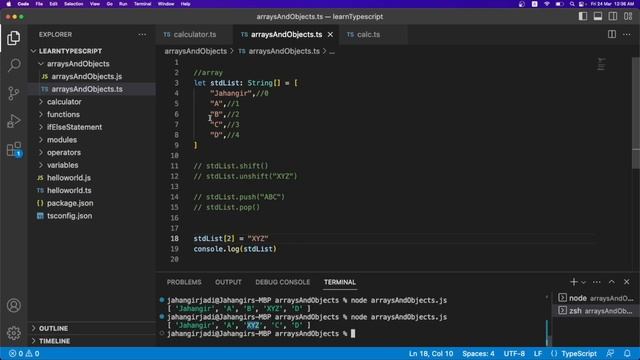640x360 pixels.
Task: Open Customize Layout icon in title bar
Action: point(628,16)
